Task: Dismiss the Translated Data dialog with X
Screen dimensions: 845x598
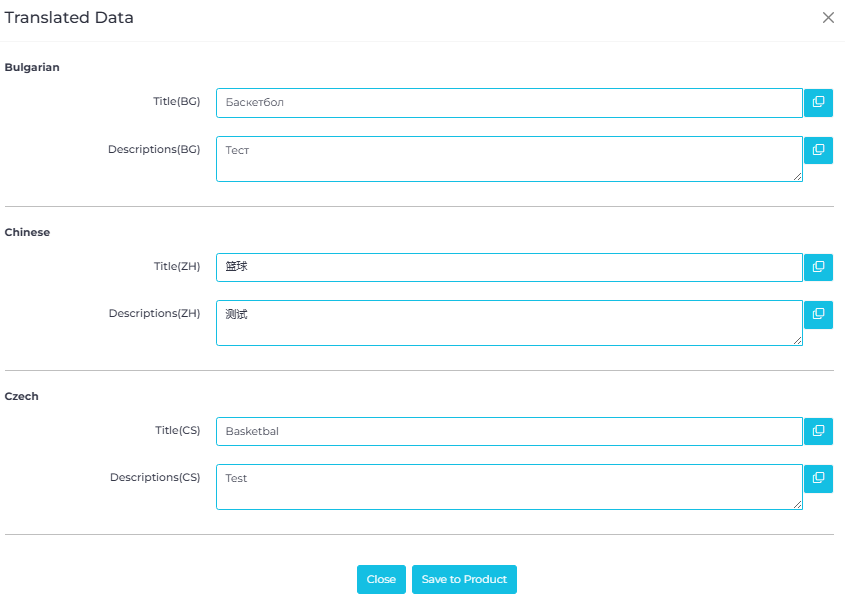Action: pyautogui.click(x=828, y=18)
